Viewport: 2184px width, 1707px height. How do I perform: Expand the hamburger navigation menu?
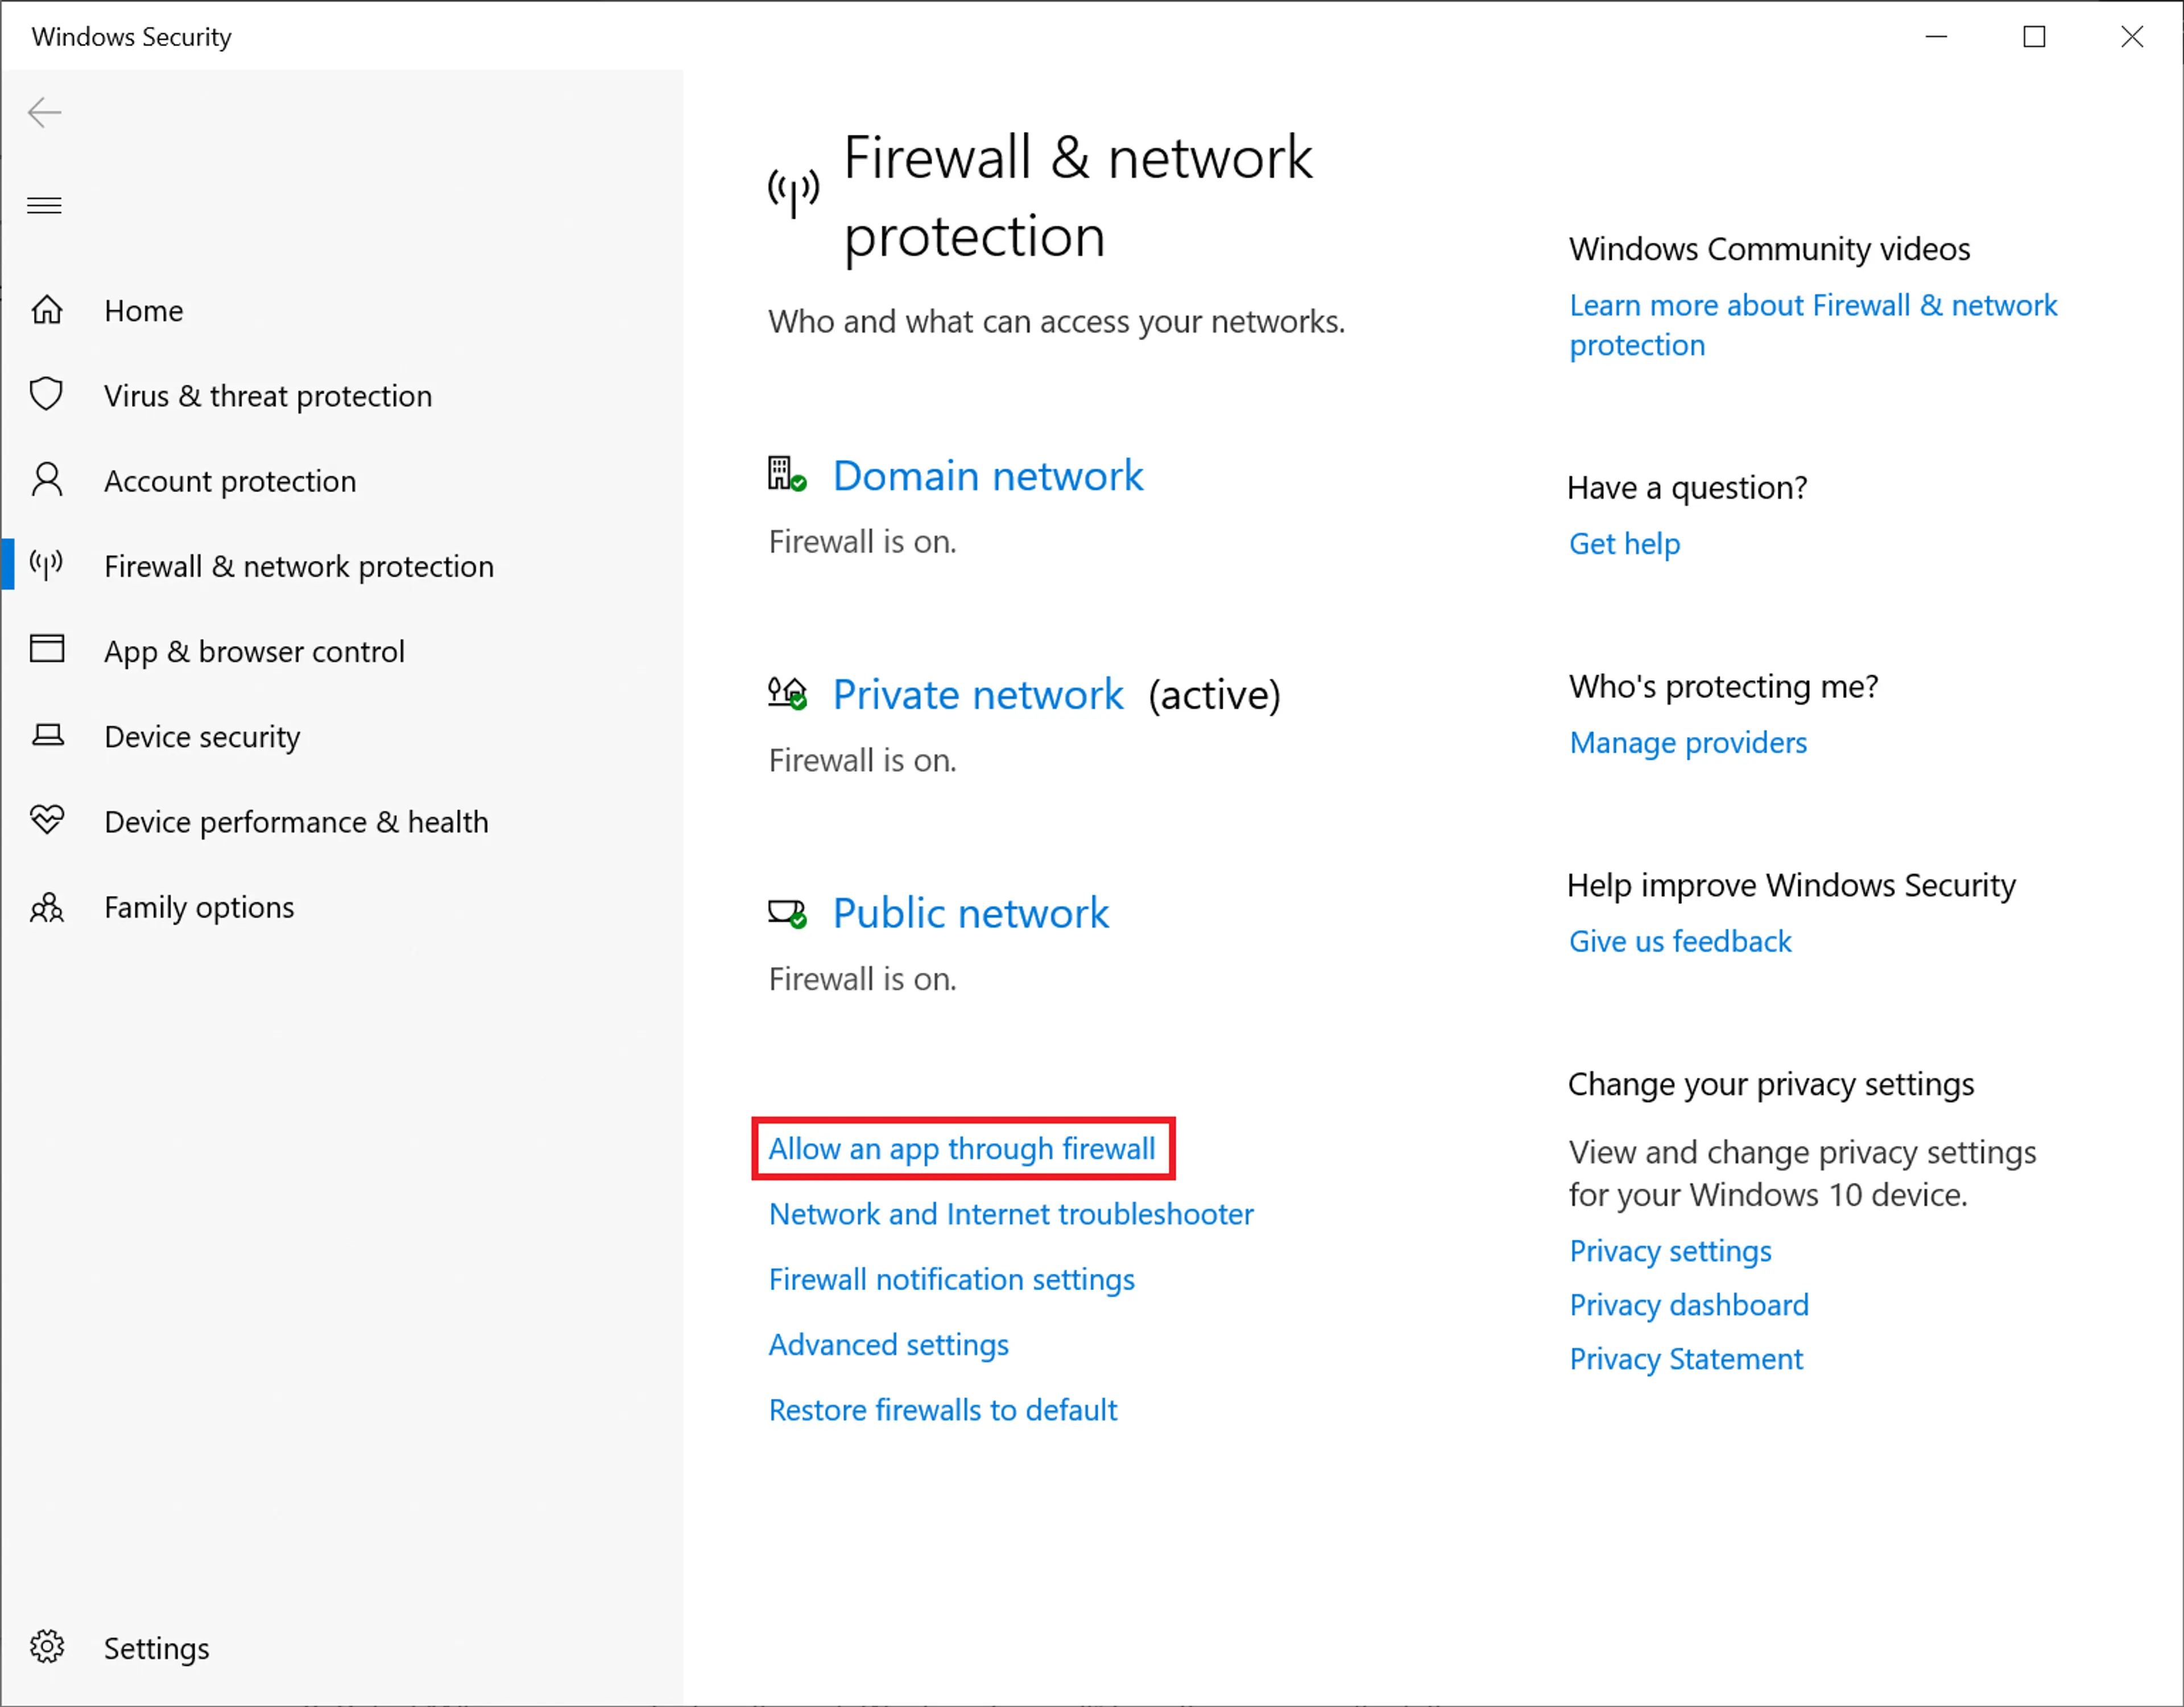point(45,206)
